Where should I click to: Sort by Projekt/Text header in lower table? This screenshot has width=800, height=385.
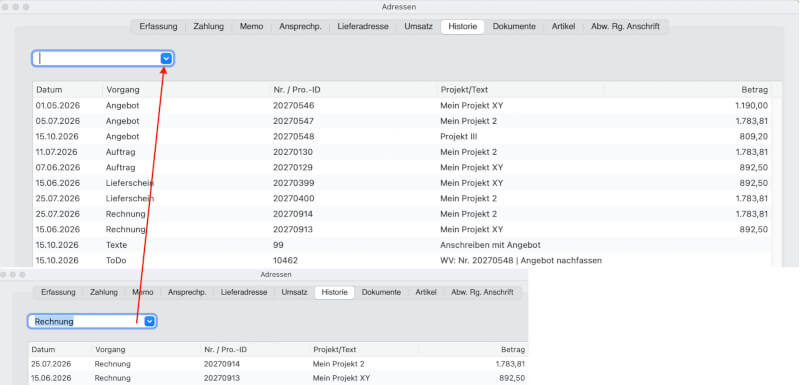pyautogui.click(x=335, y=350)
